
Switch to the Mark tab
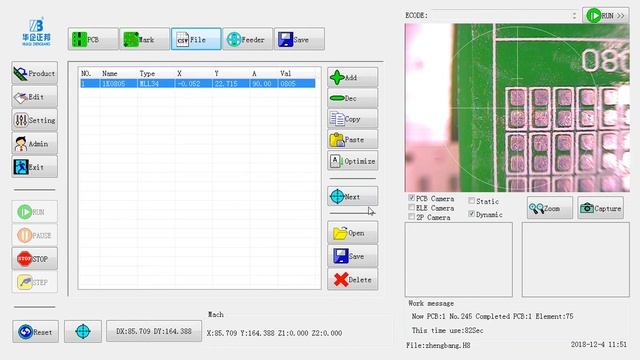pyautogui.click(x=144, y=39)
